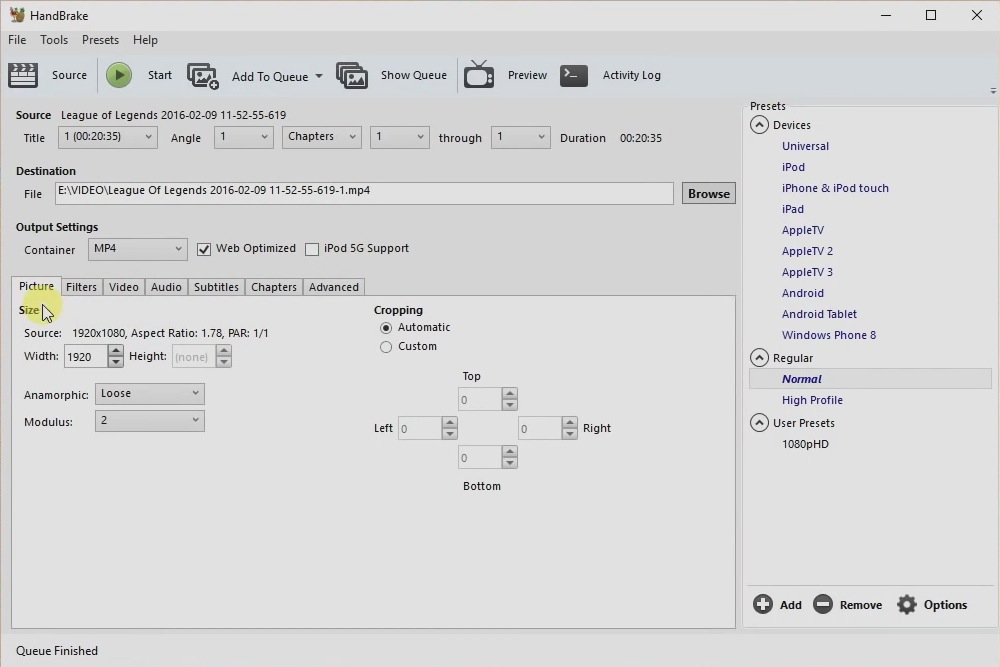
Task: Select the High Profile preset
Action: (812, 400)
